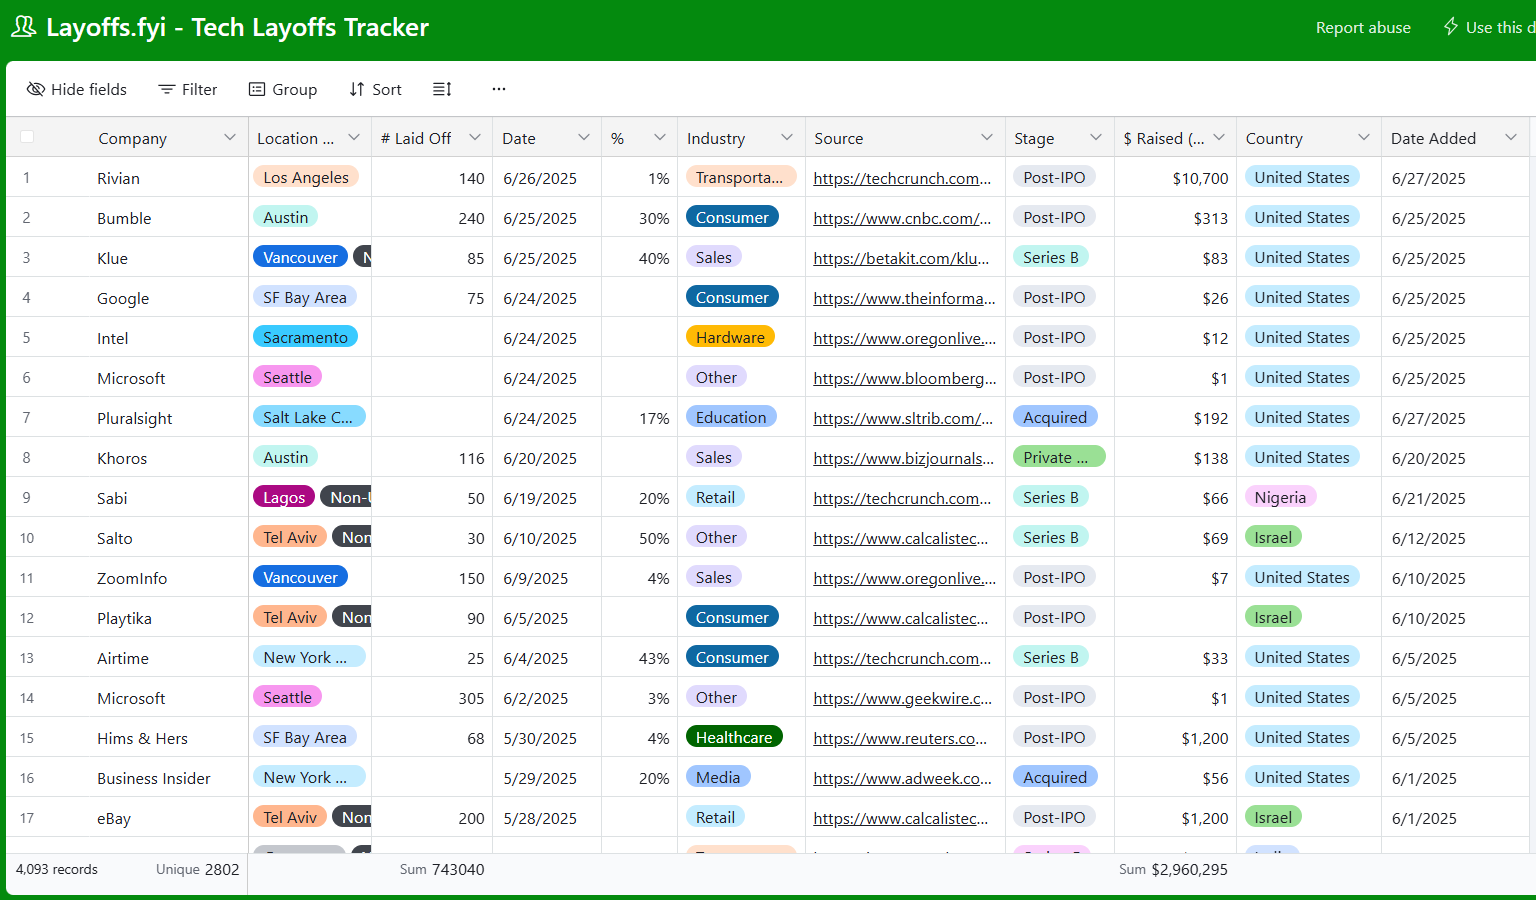Expand the Source column dropdown

click(x=987, y=138)
